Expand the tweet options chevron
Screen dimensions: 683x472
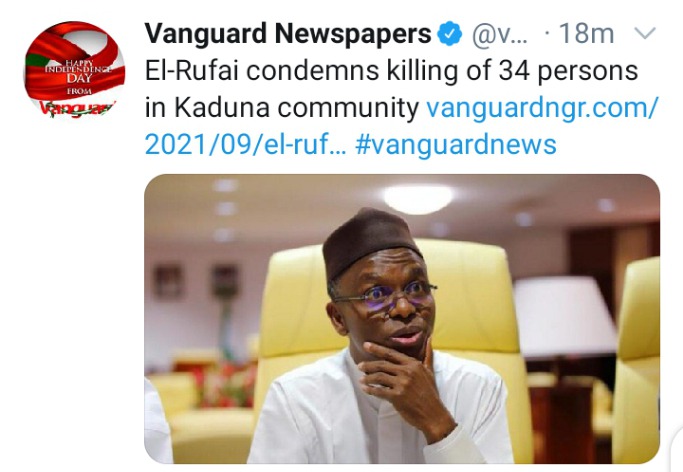click(x=645, y=33)
